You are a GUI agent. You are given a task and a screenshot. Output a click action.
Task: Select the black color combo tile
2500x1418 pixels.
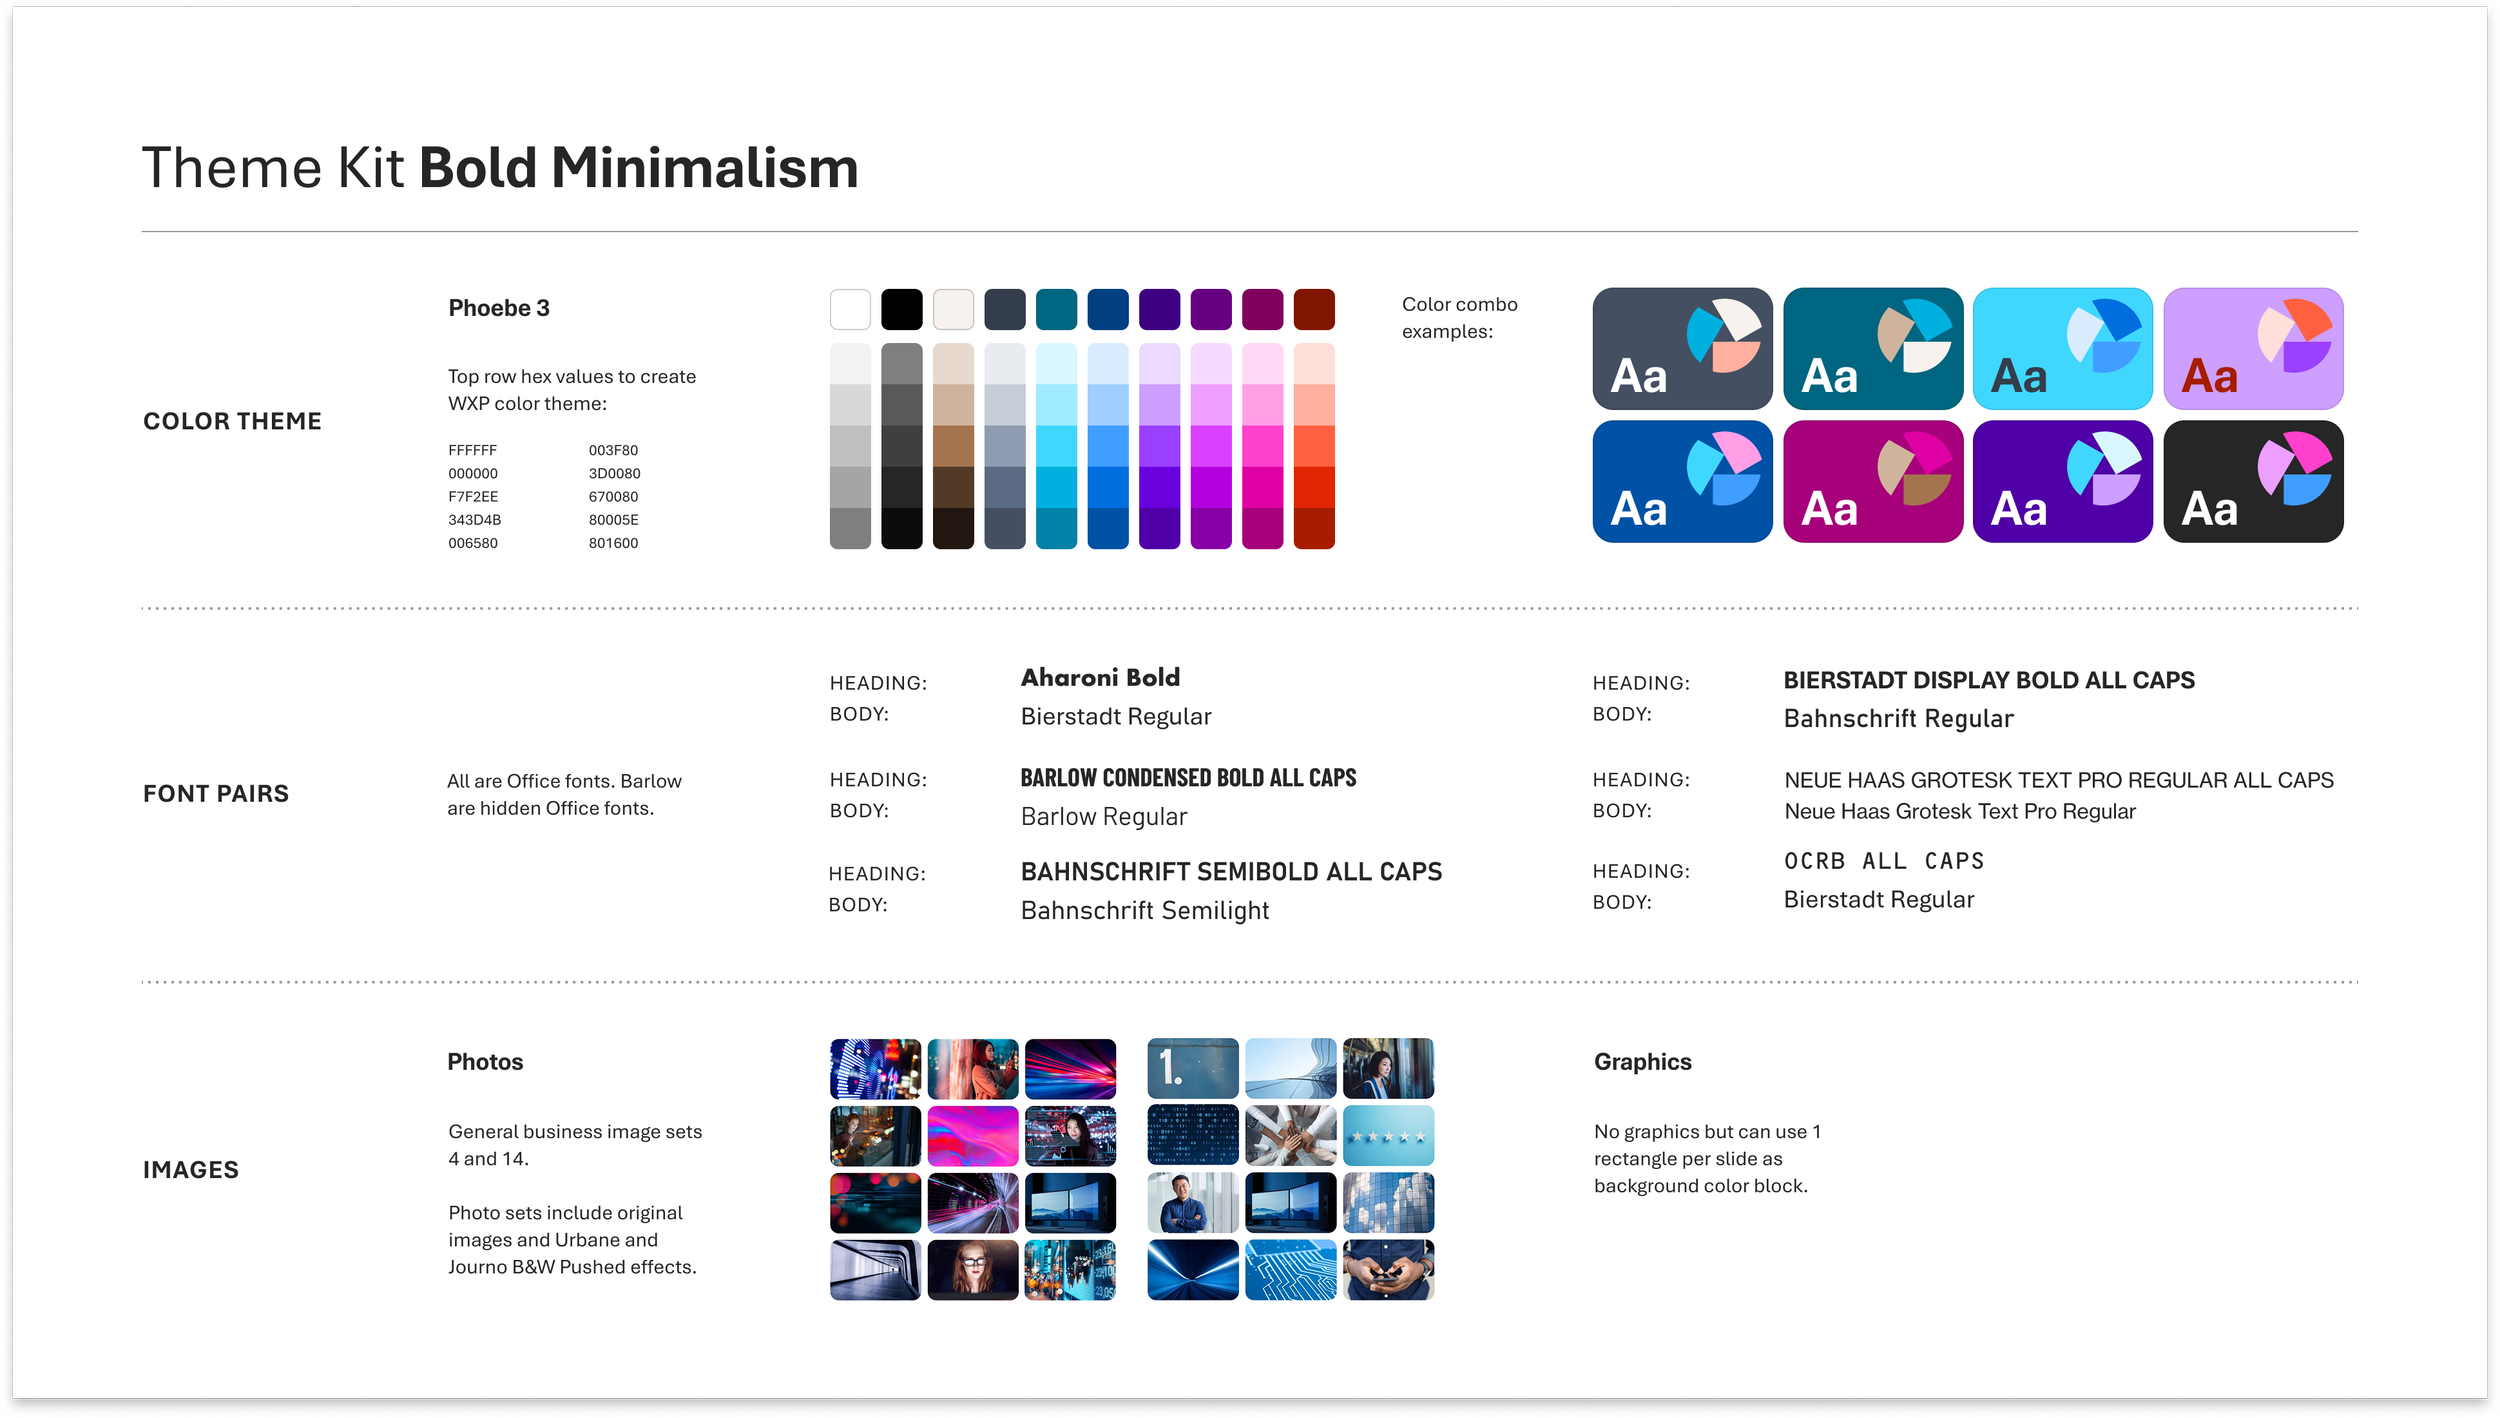pos(2252,481)
